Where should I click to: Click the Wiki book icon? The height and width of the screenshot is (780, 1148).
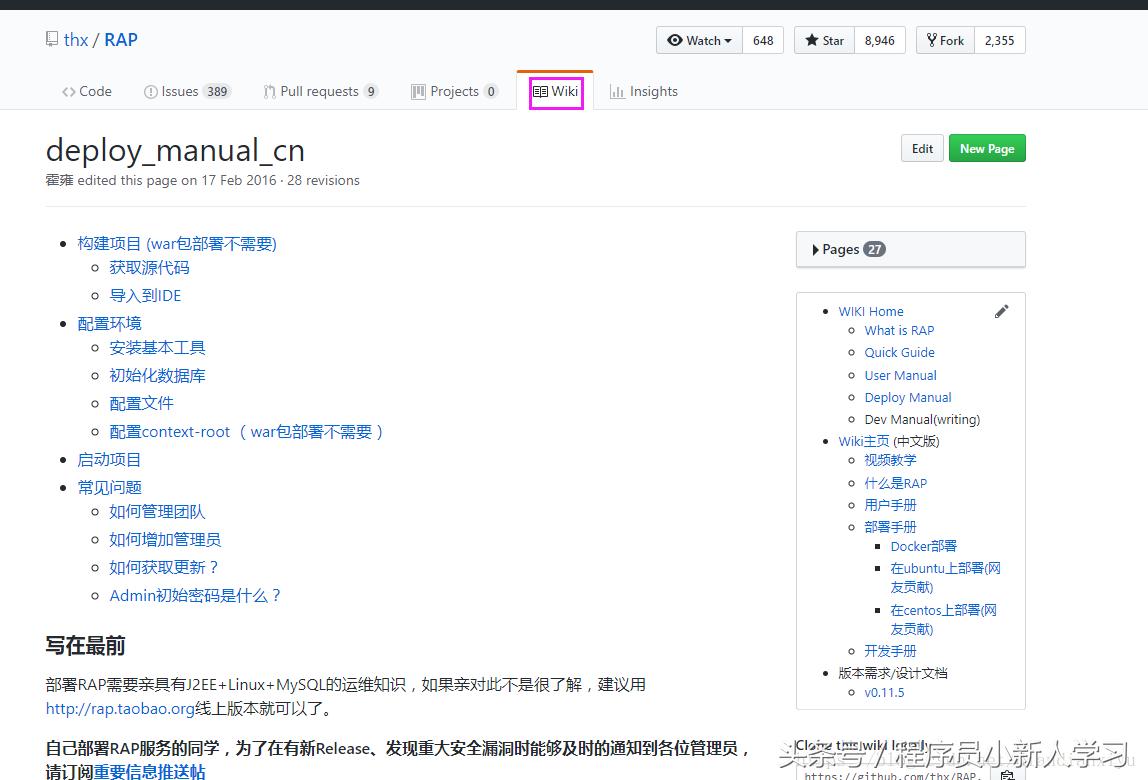tap(540, 90)
